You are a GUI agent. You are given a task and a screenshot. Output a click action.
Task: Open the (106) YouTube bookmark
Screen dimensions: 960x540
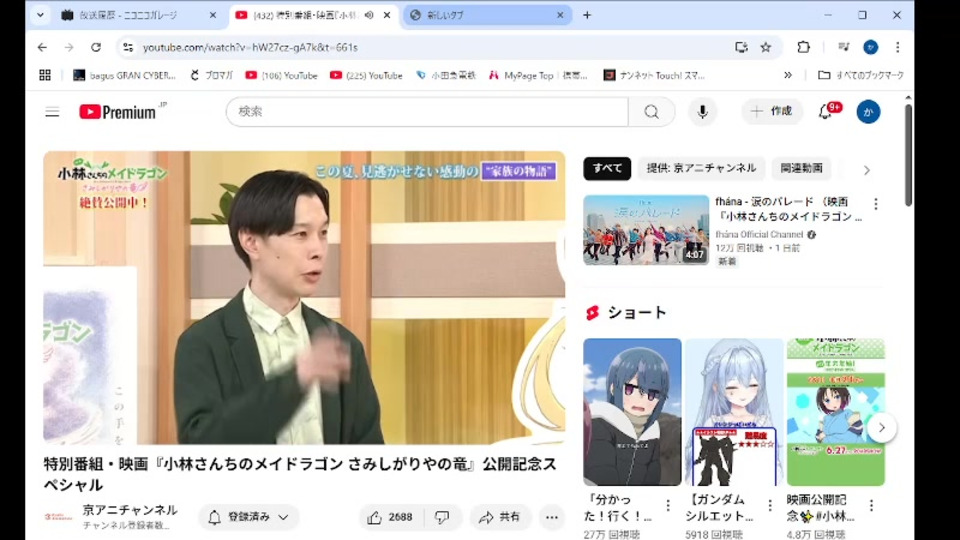tap(281, 75)
